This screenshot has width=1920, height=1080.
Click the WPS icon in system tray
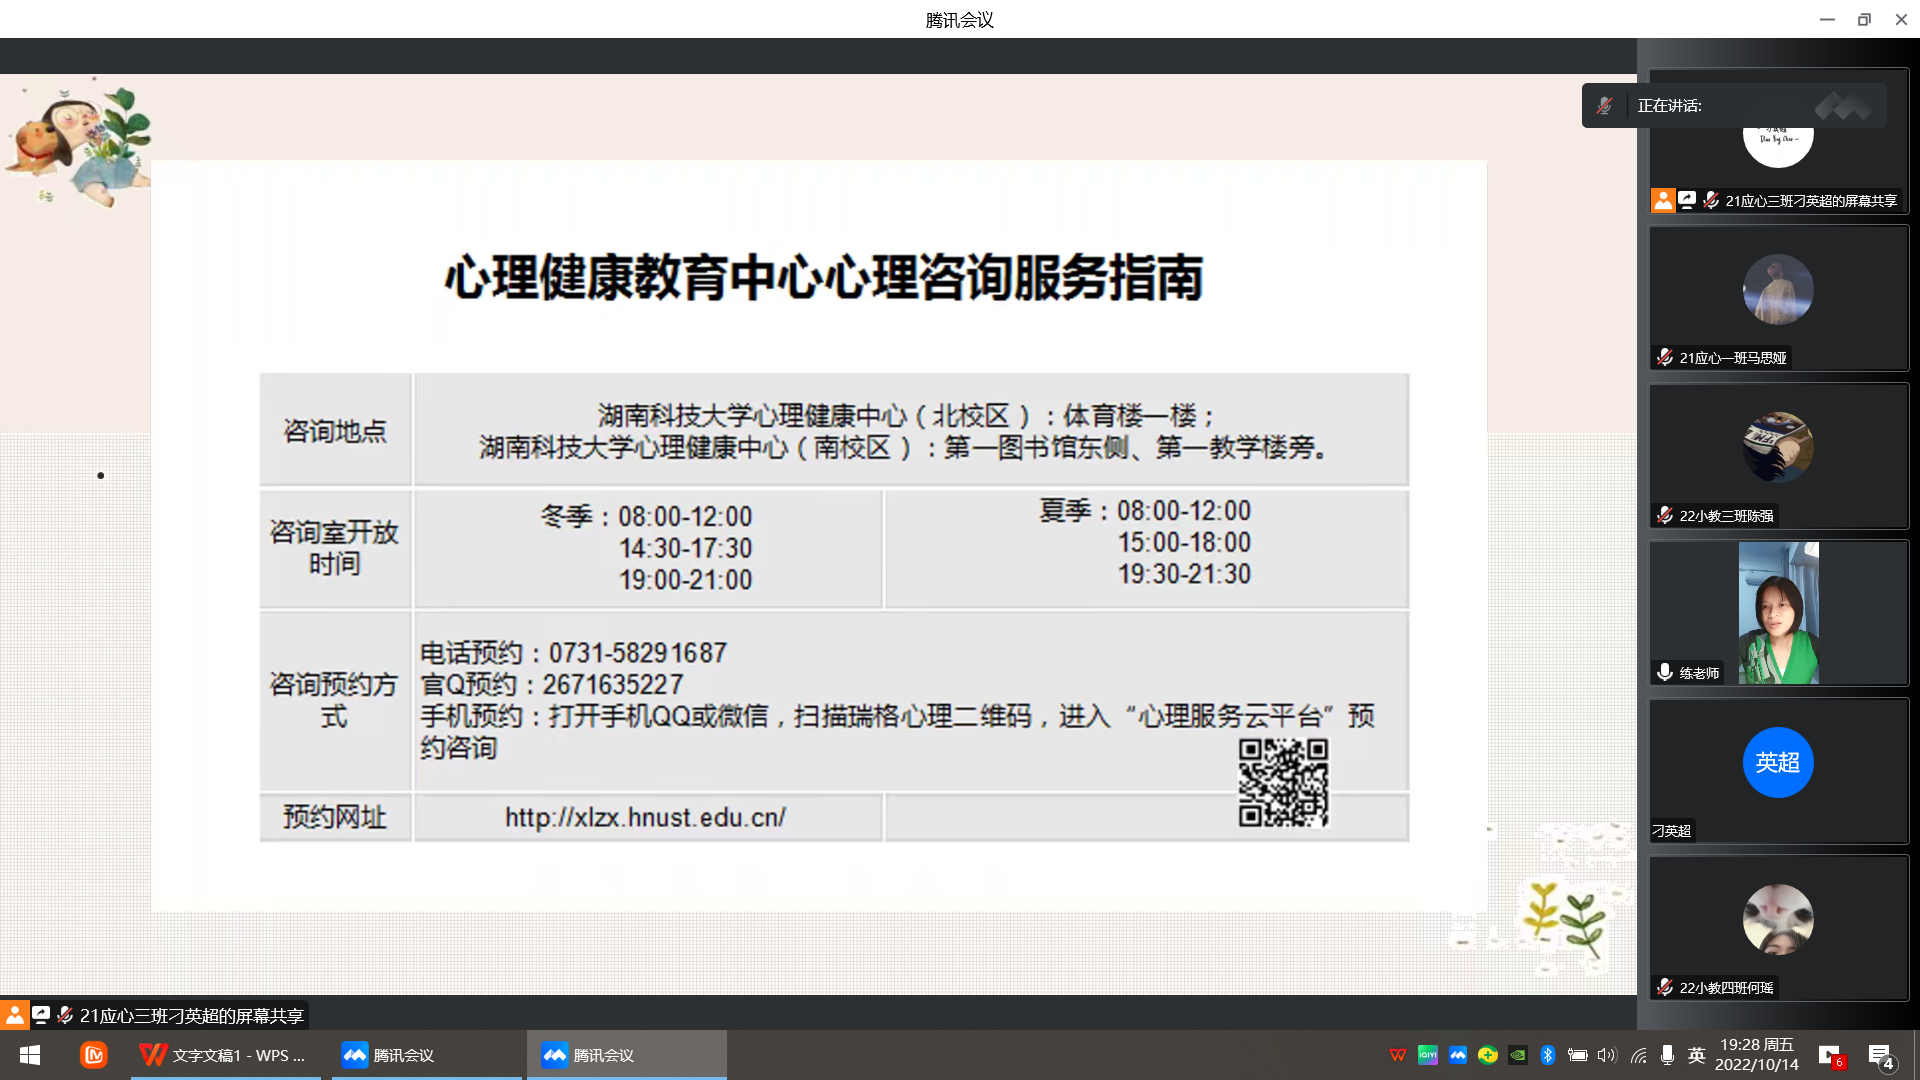pos(1397,1055)
